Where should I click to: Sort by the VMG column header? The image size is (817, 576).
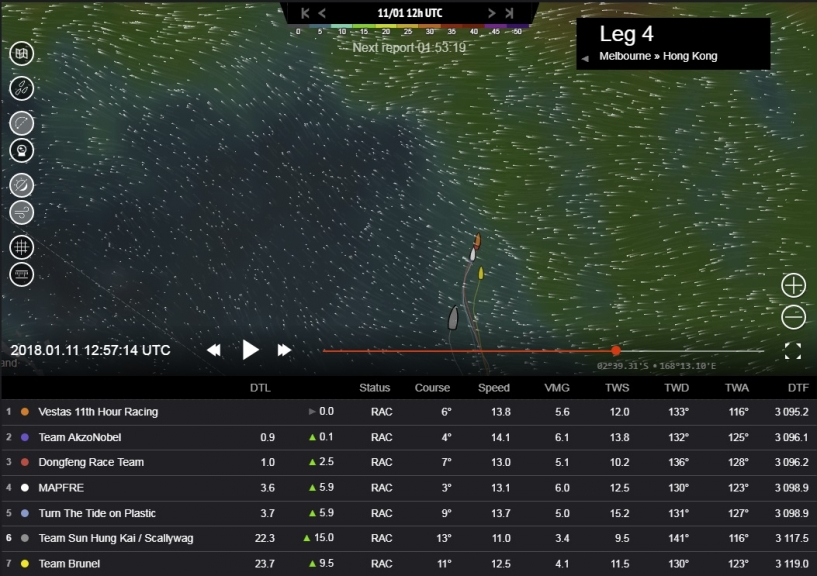[557, 388]
